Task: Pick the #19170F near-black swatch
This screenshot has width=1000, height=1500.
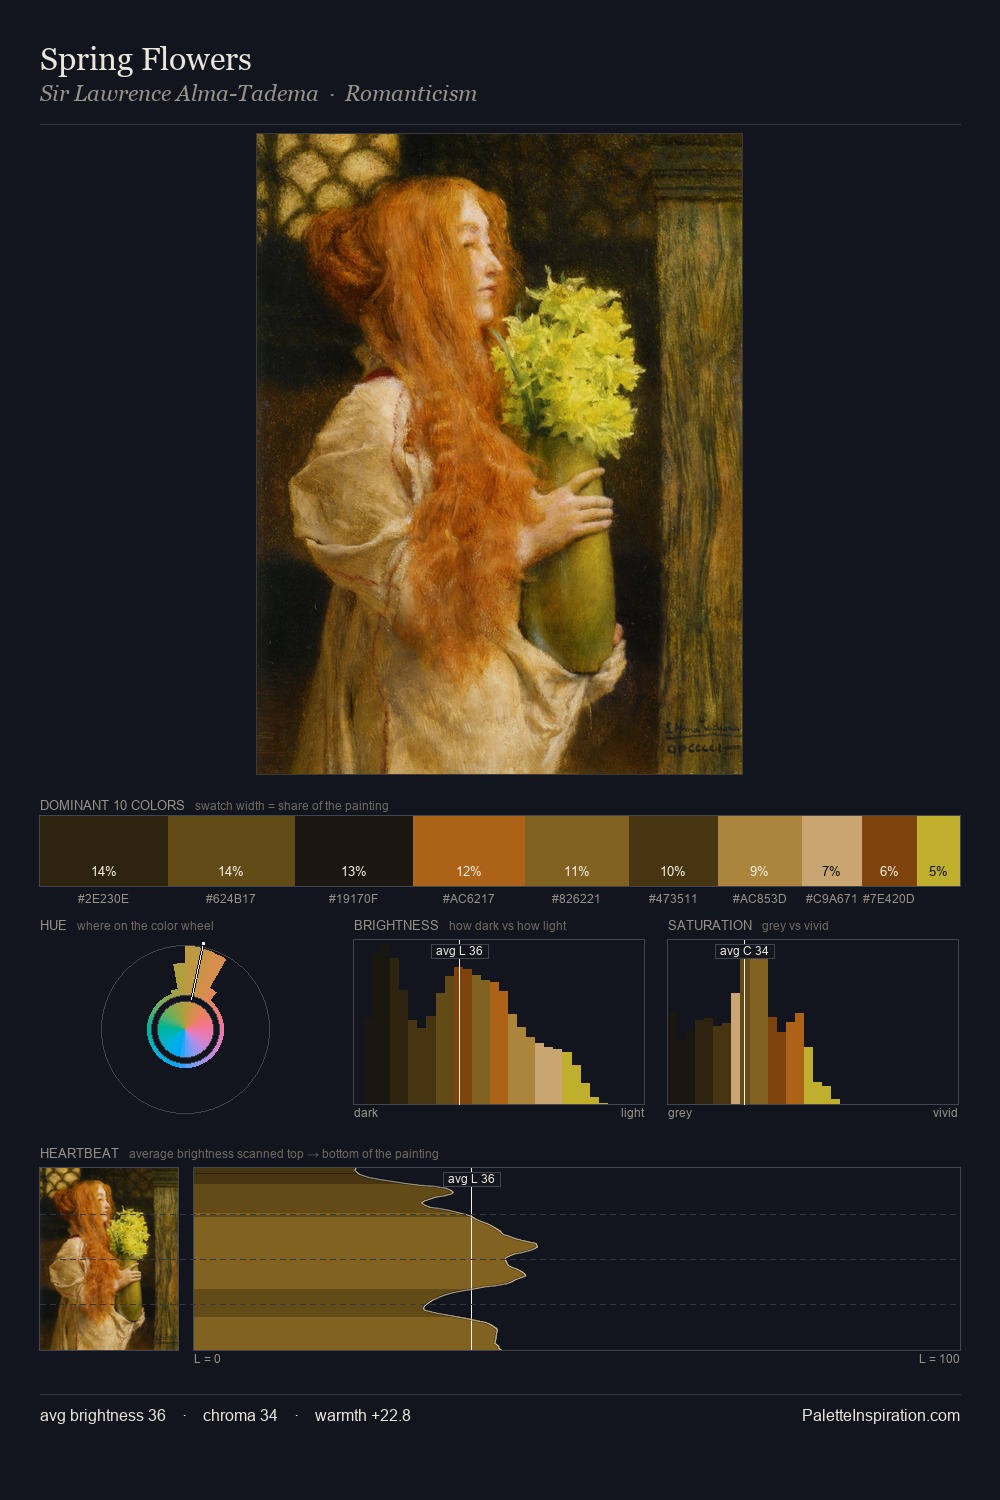Action: [354, 851]
